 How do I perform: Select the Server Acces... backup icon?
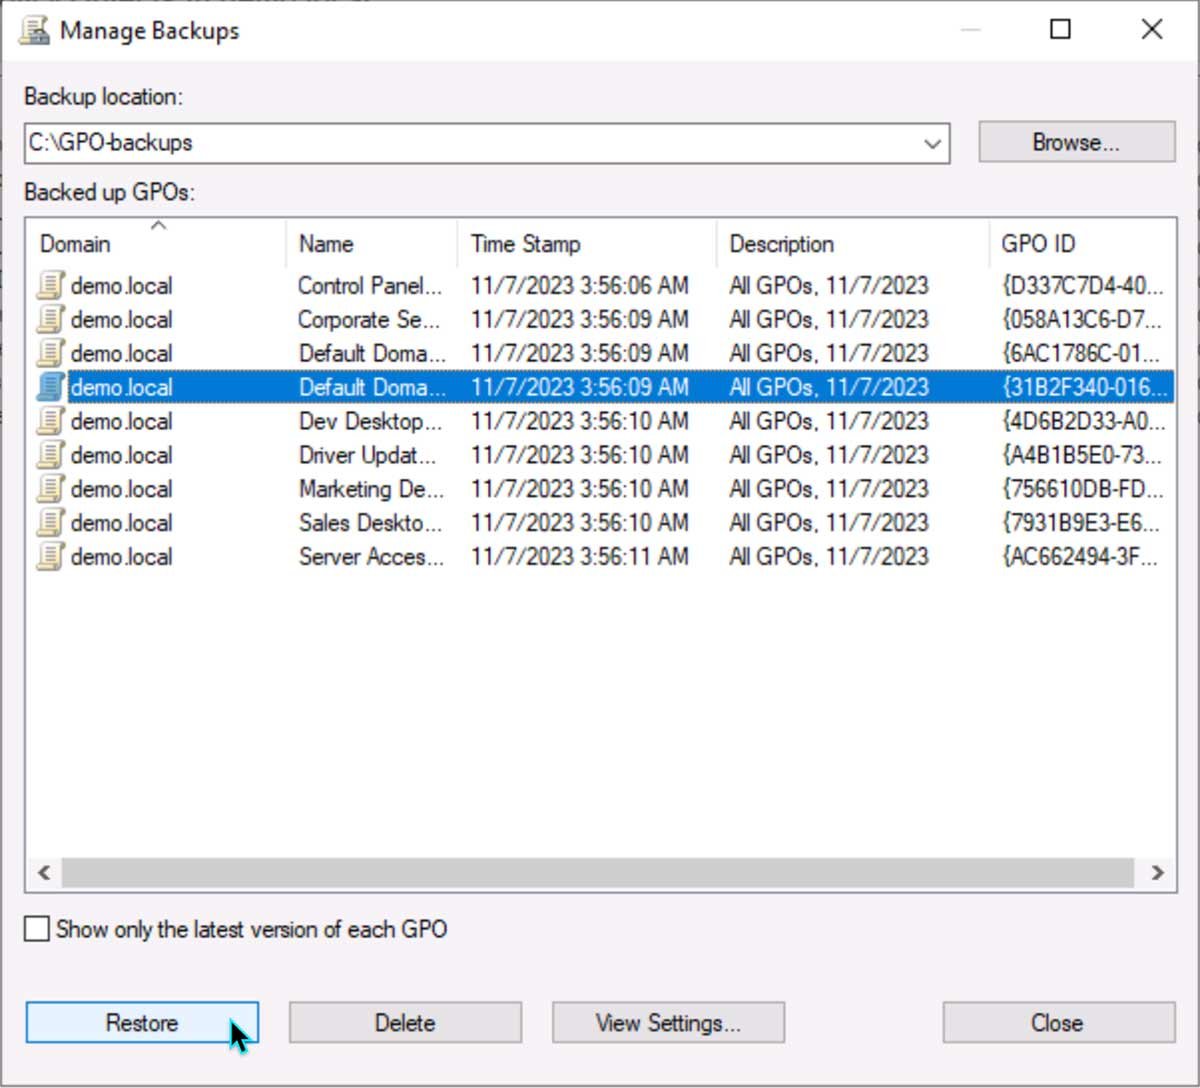pyautogui.click(x=49, y=558)
